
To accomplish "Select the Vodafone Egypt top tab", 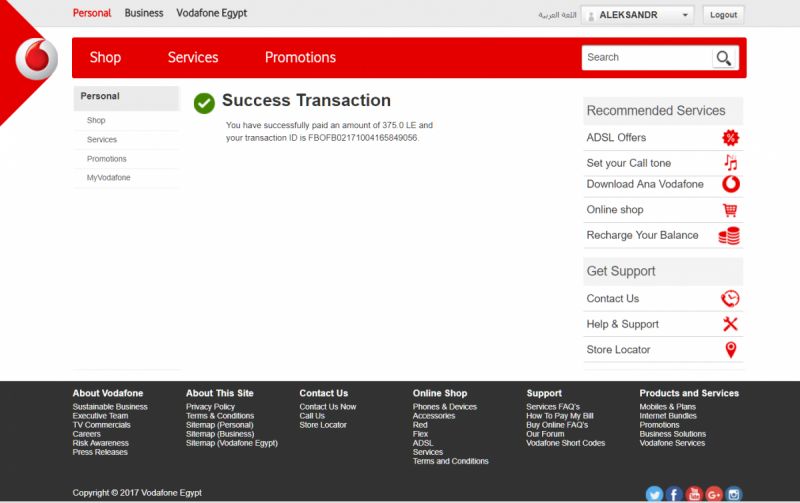I will [x=212, y=13].
